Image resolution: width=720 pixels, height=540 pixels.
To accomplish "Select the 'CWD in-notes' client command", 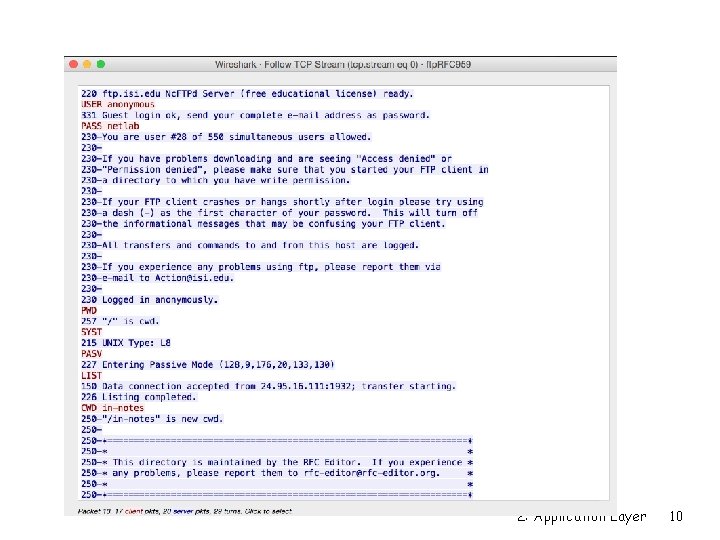I will pos(112,408).
